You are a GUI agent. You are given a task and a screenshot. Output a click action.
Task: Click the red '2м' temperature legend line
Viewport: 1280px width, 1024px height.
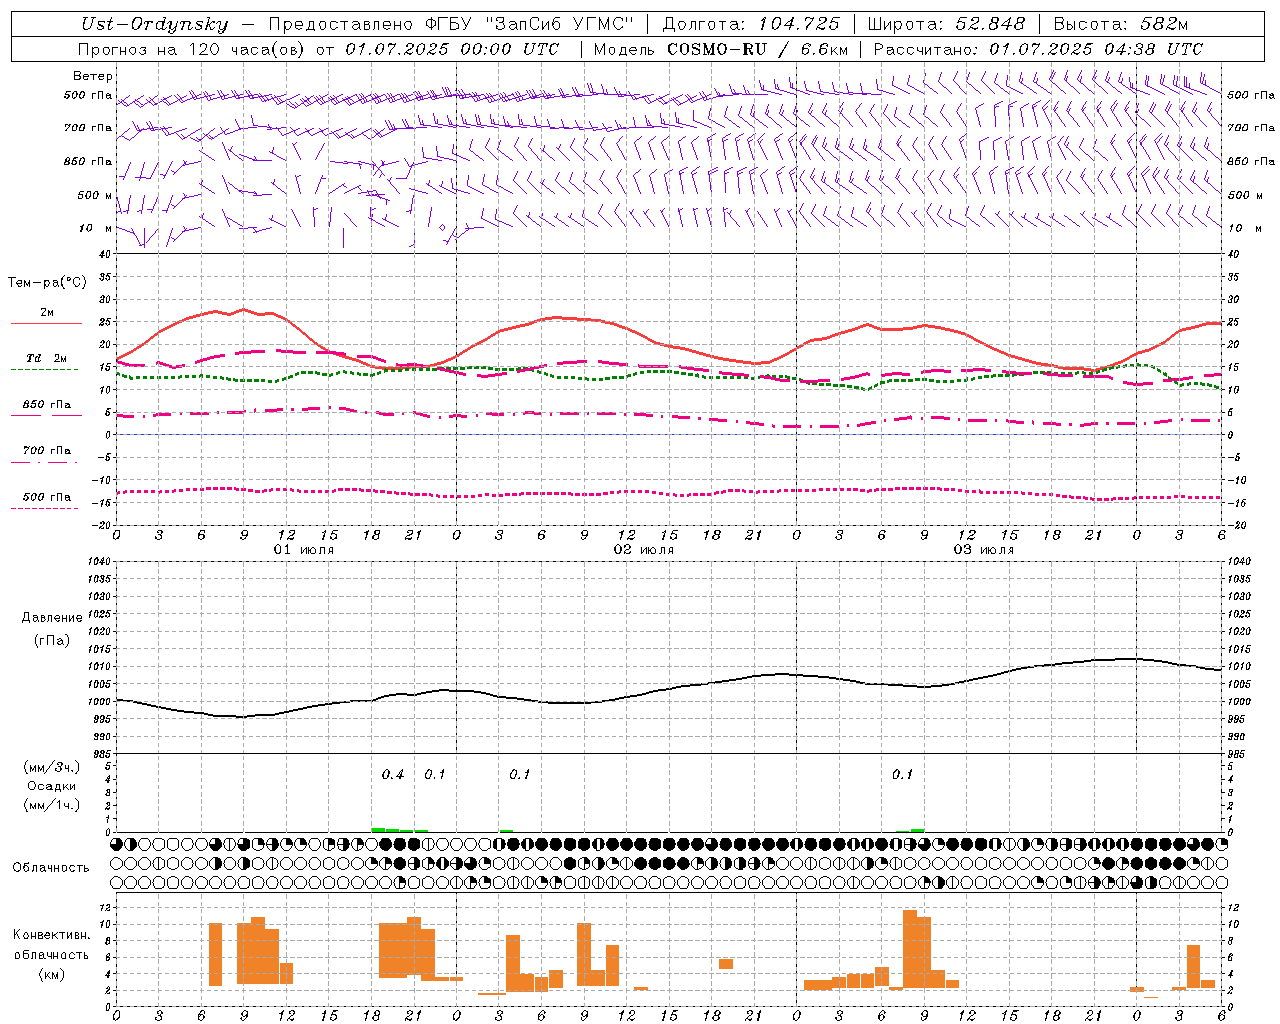coord(46,323)
